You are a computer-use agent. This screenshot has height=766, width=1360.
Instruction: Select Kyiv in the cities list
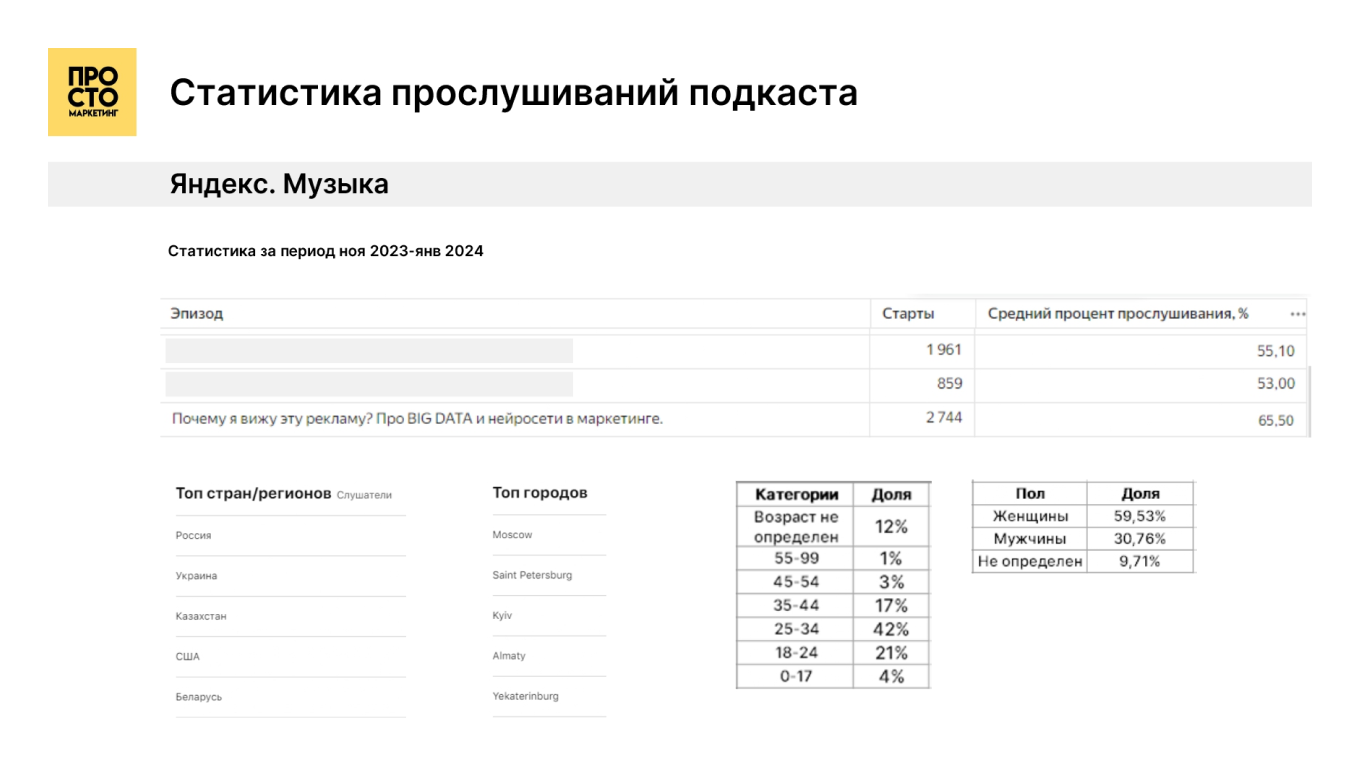(x=502, y=616)
